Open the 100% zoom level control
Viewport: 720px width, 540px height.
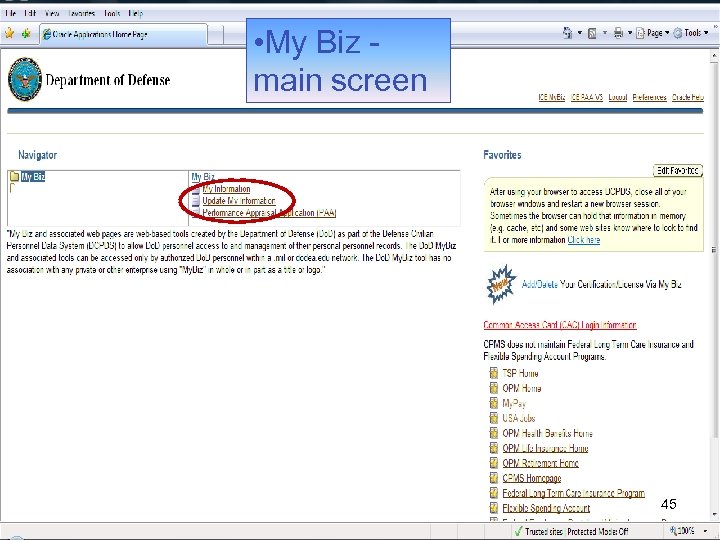[688, 531]
